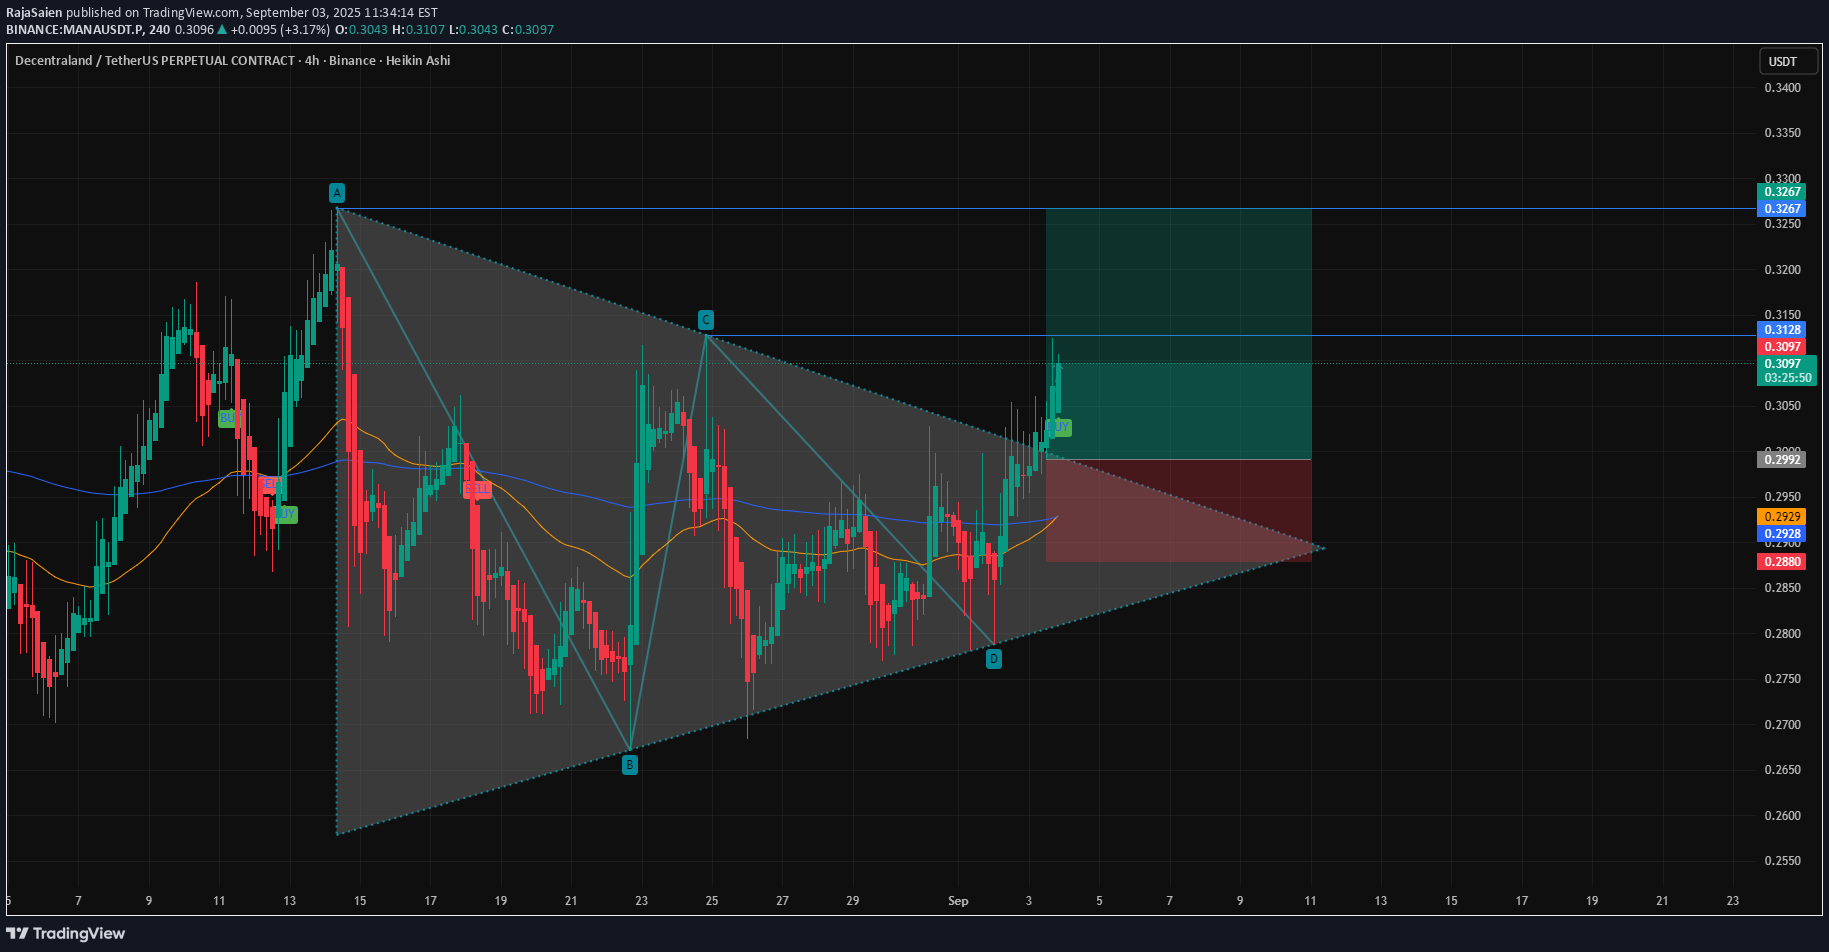Click the RajaSaien author name

coord(34,13)
